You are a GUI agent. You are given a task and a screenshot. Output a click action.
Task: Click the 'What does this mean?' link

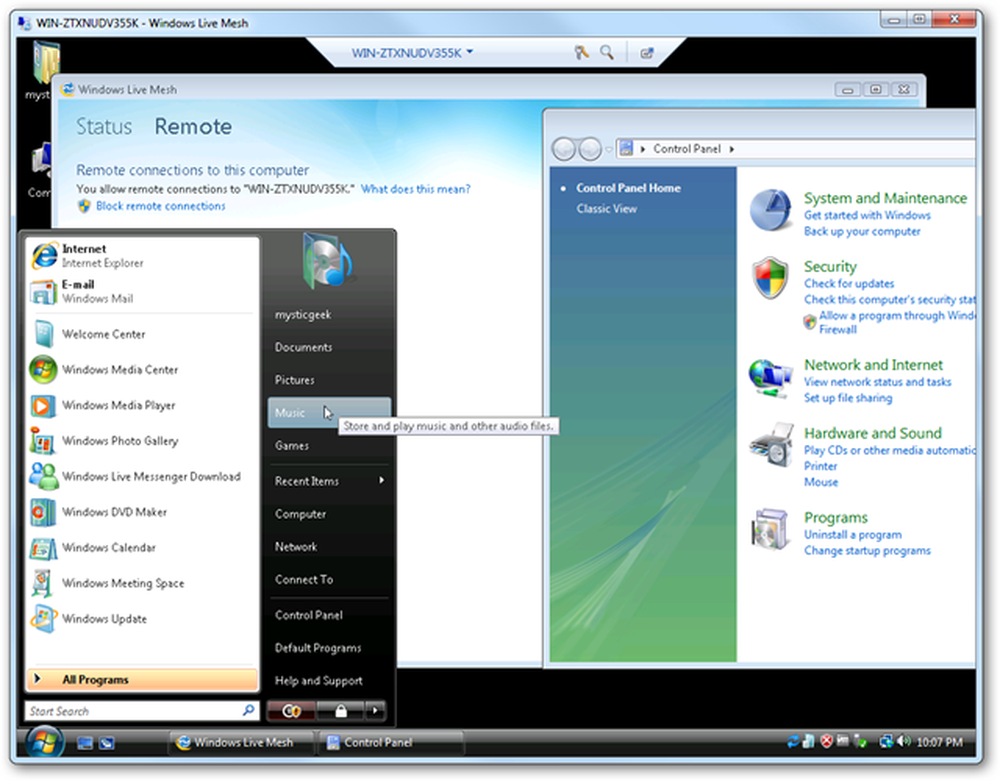[x=416, y=189]
